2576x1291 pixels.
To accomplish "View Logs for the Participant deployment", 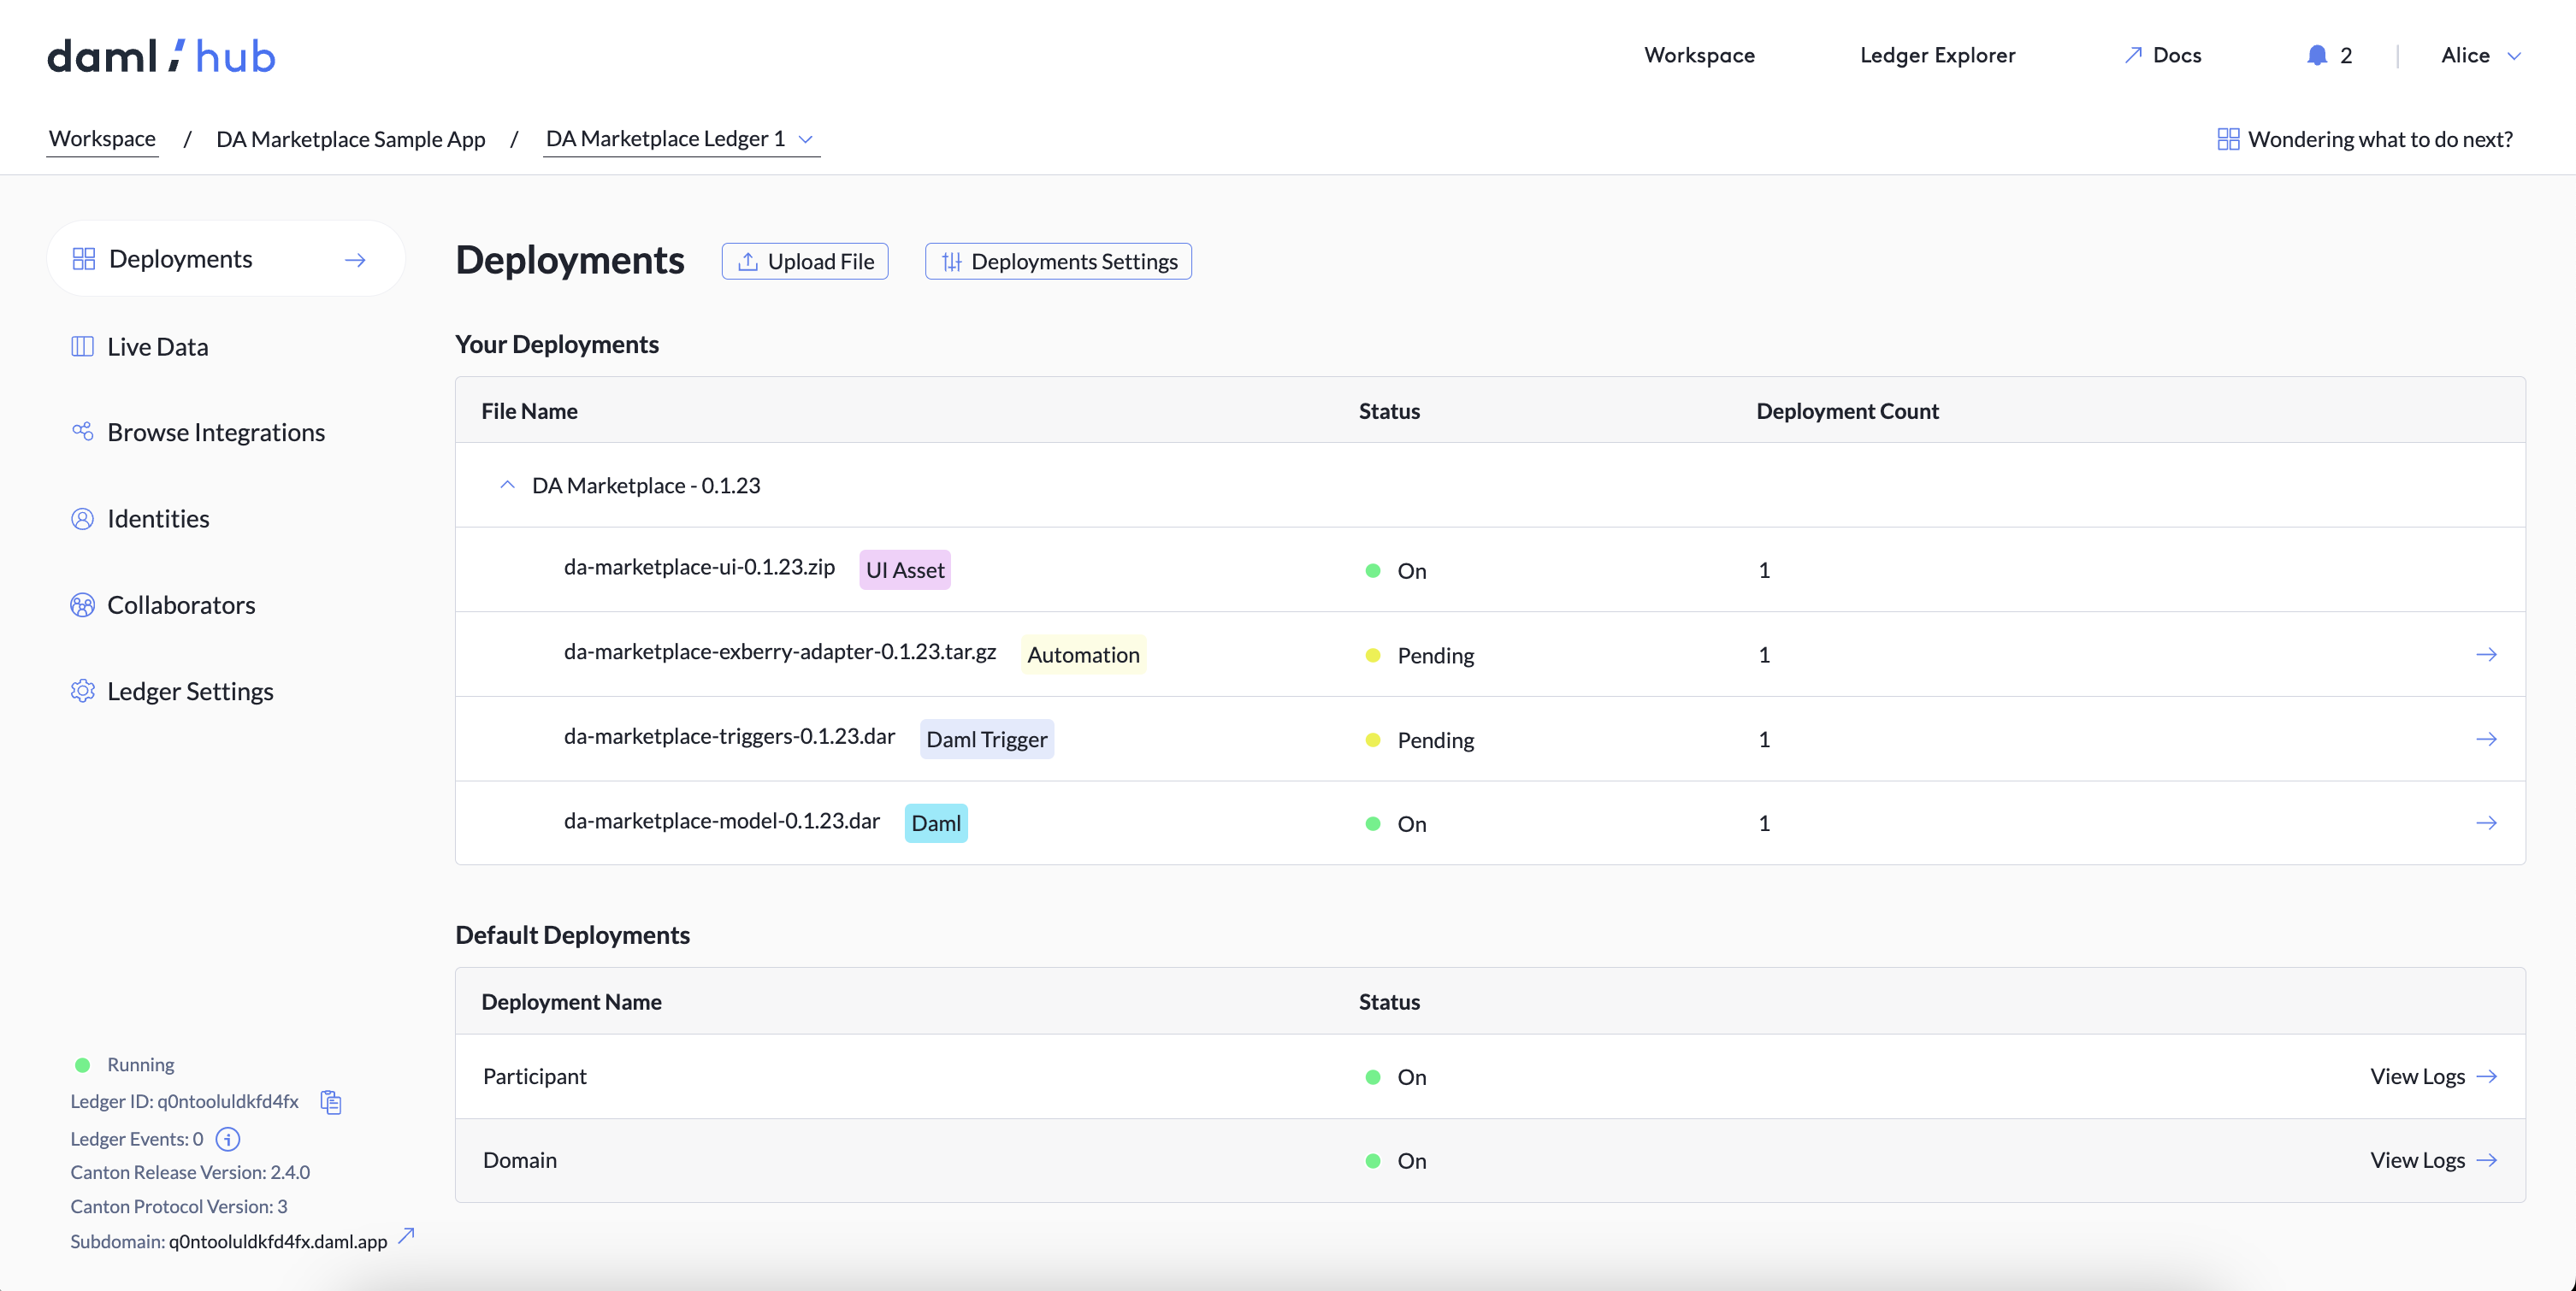I will 2433,1076.
